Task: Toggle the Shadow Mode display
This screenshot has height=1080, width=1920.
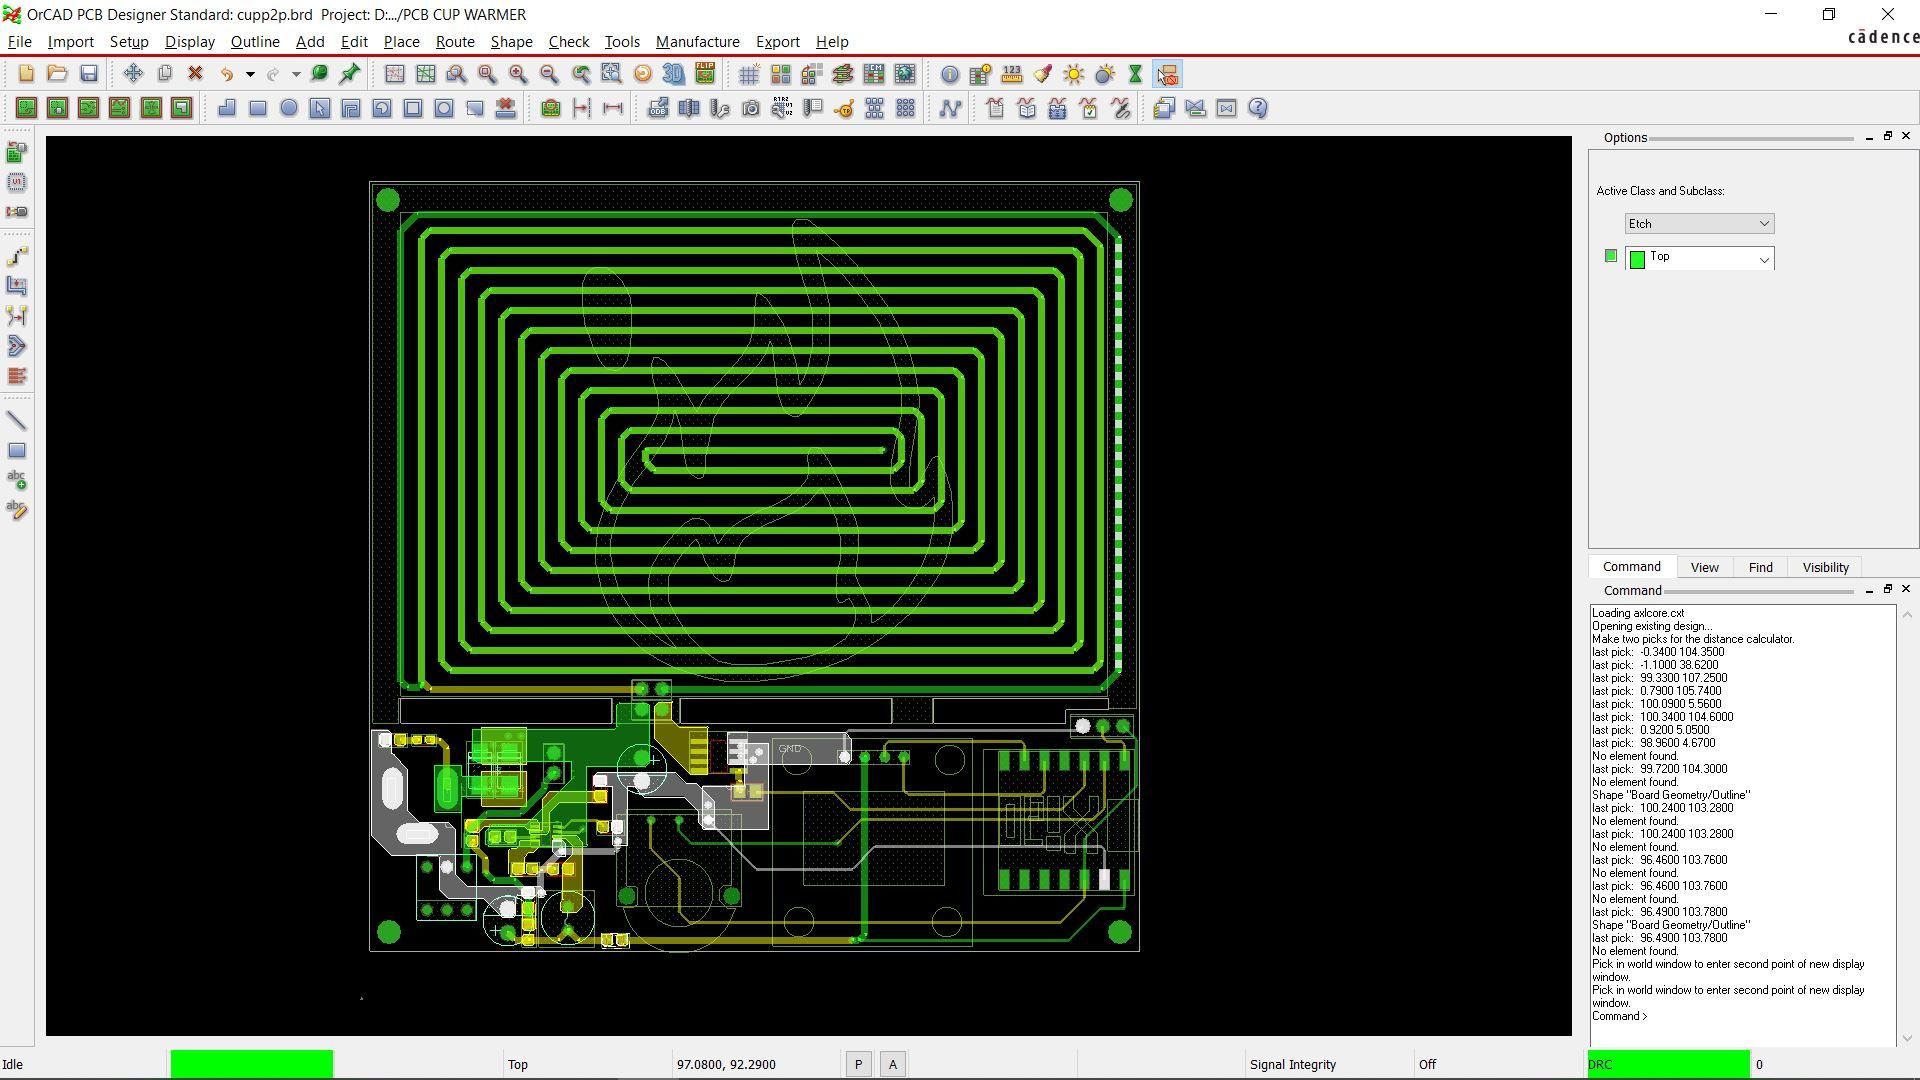Action: point(1103,74)
